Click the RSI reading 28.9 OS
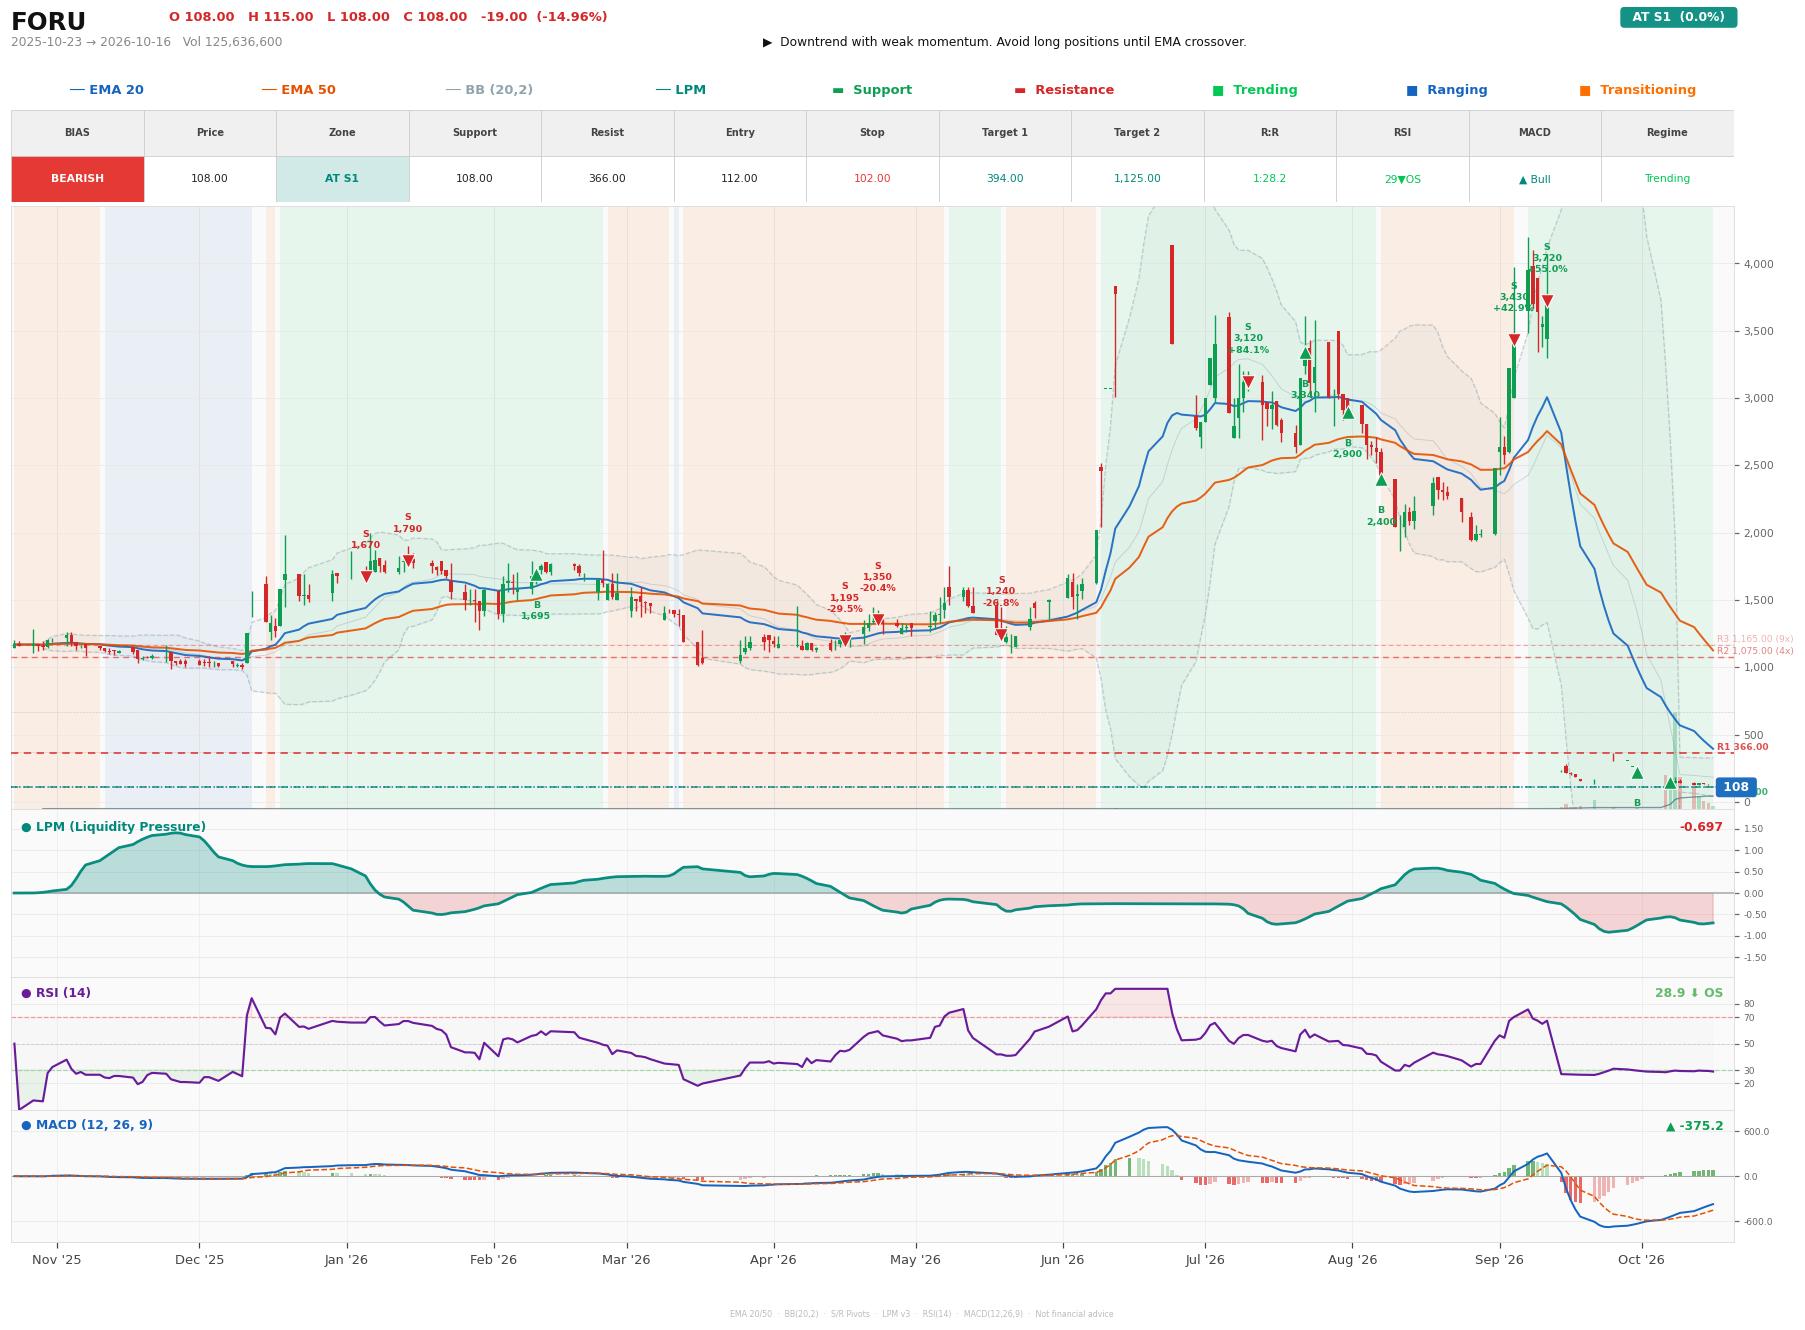 coord(1689,993)
